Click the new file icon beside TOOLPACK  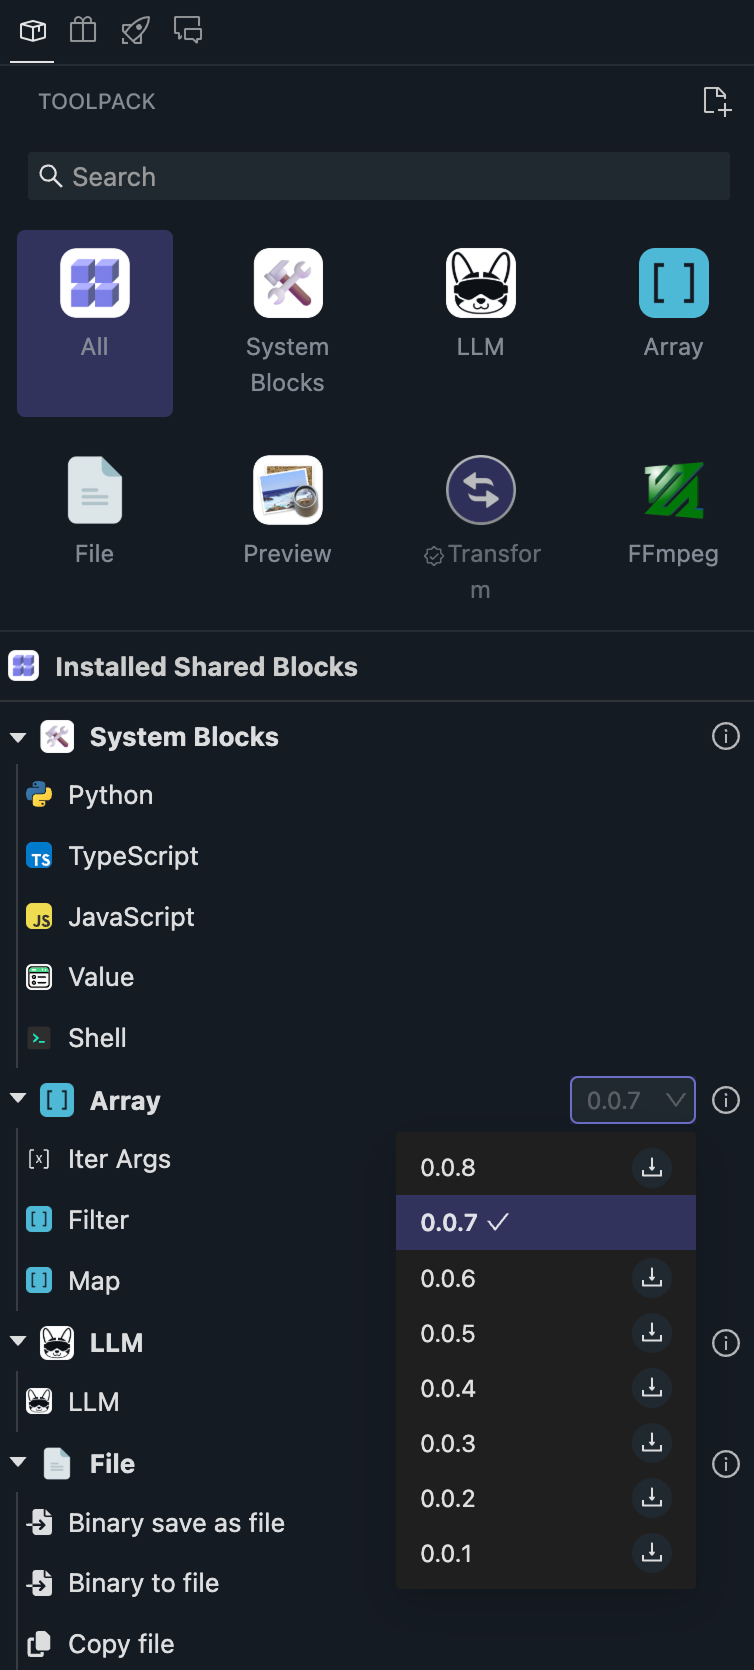(716, 101)
